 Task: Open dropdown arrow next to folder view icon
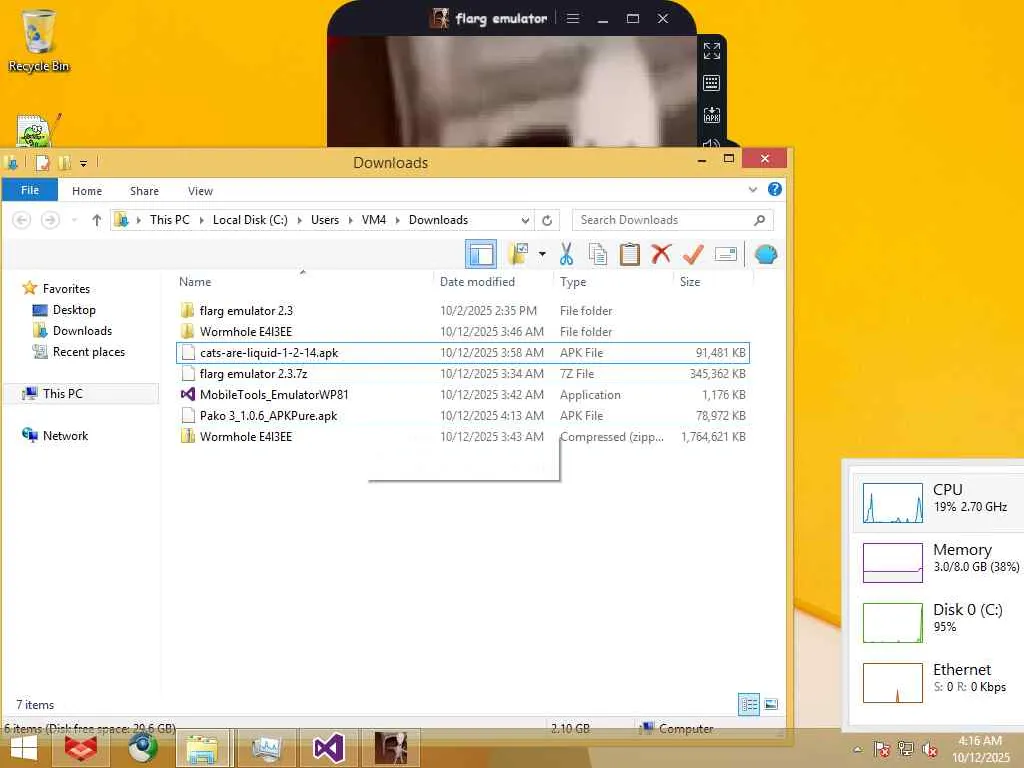tap(542, 254)
